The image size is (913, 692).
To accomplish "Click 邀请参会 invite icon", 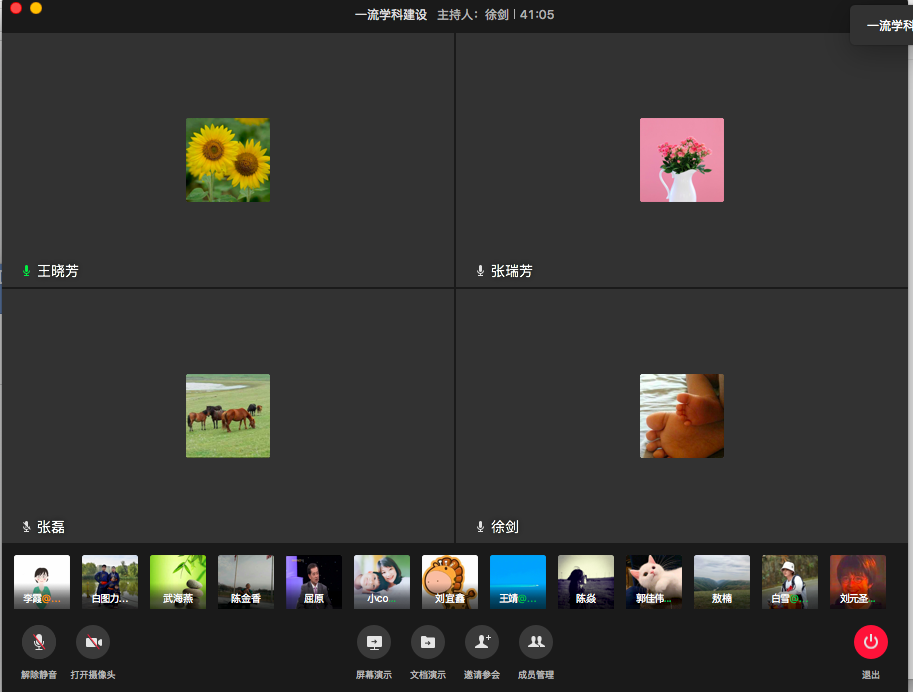I will tap(481, 642).
